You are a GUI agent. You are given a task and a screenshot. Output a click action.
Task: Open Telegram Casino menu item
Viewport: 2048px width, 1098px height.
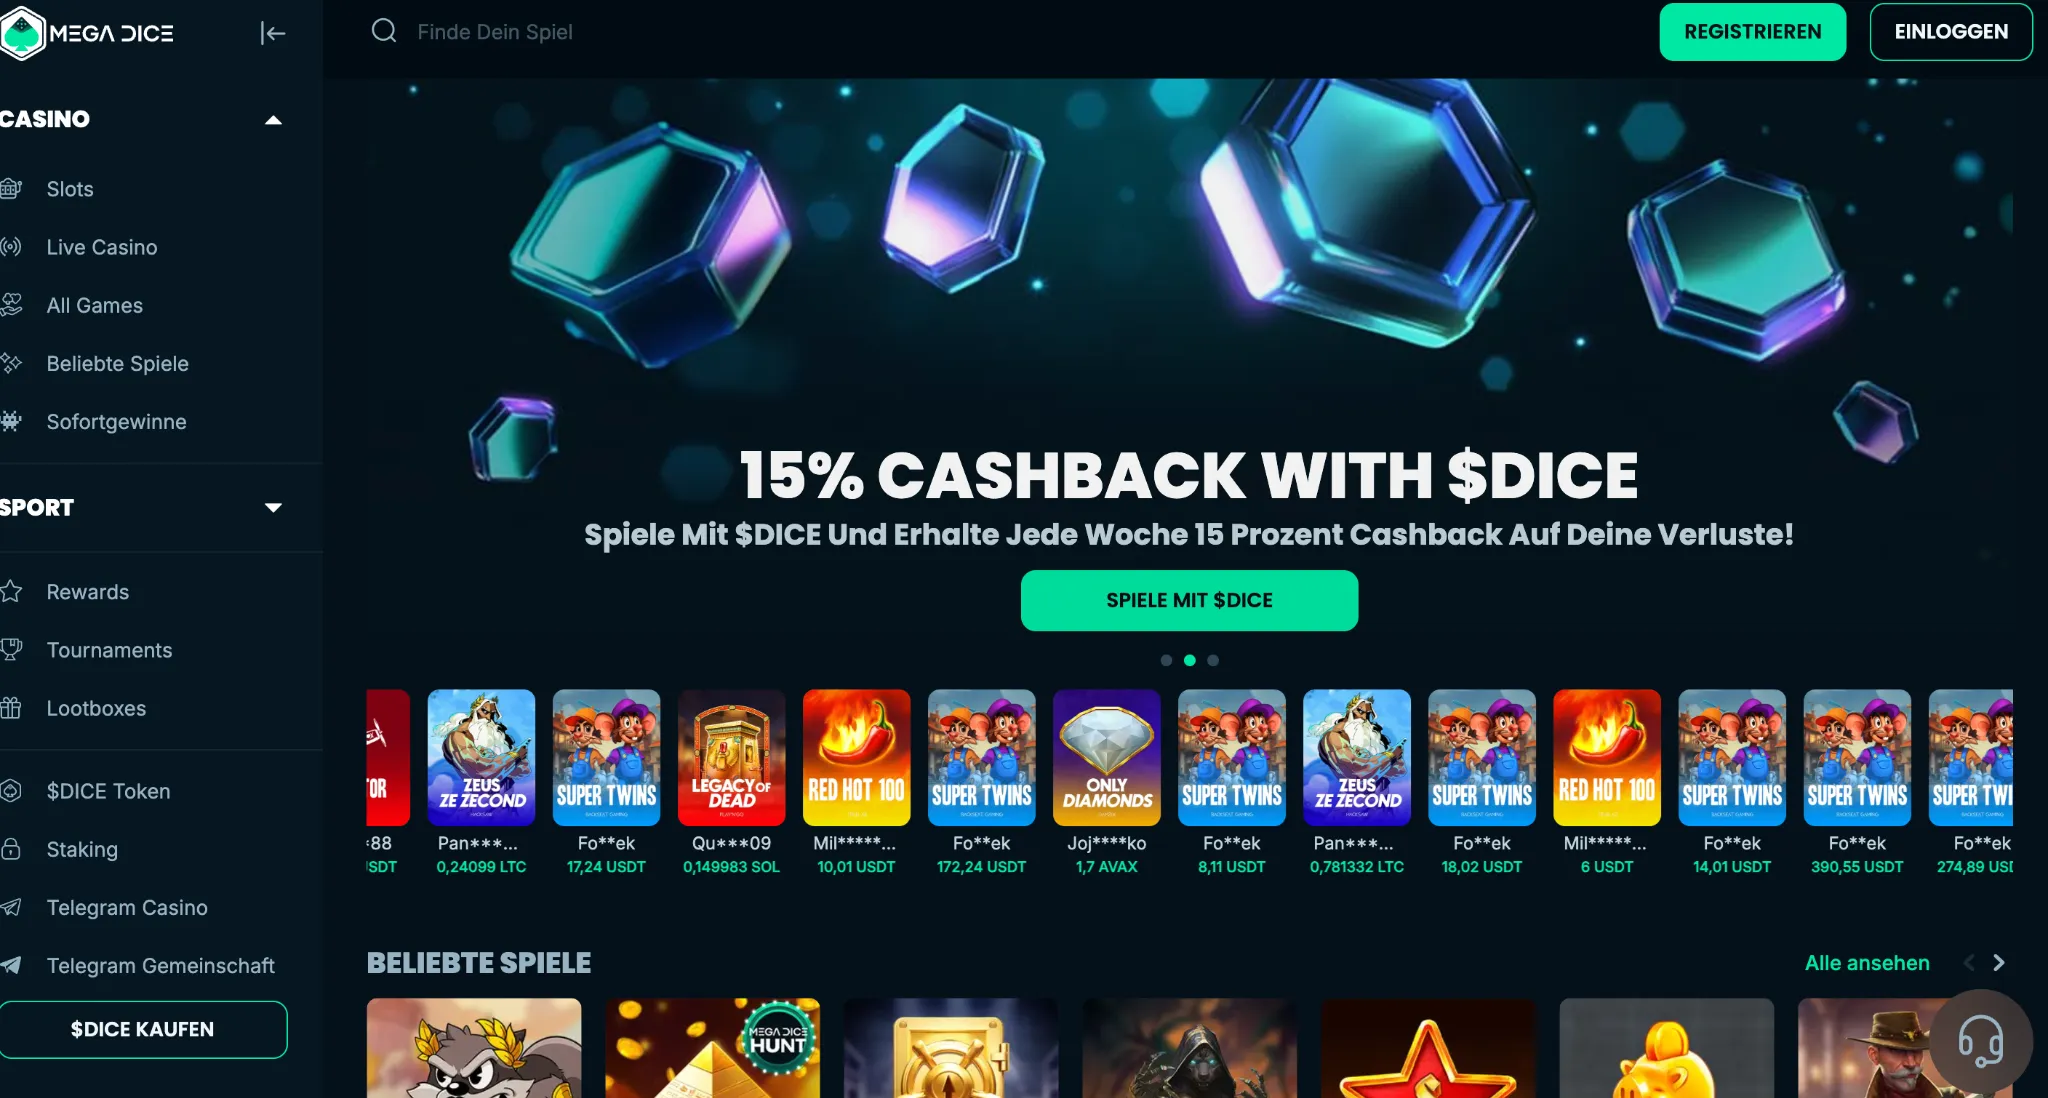pos(126,907)
